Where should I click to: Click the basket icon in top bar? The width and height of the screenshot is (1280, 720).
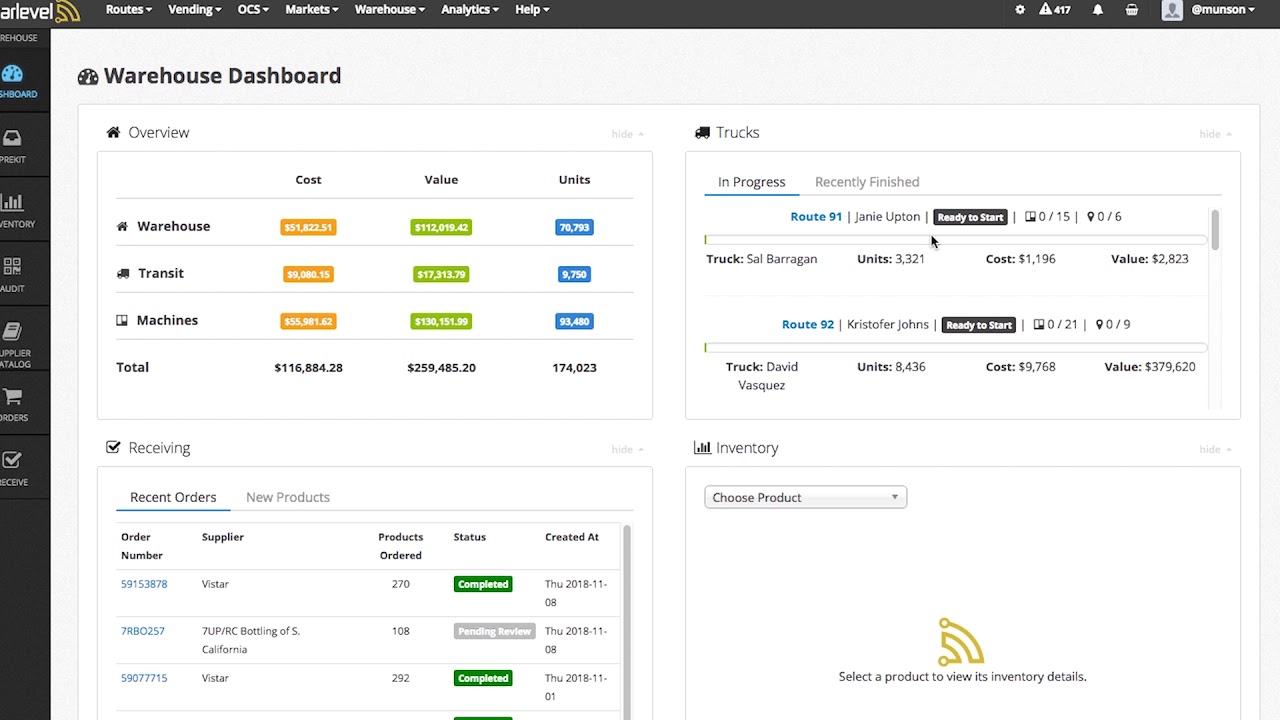1132,10
